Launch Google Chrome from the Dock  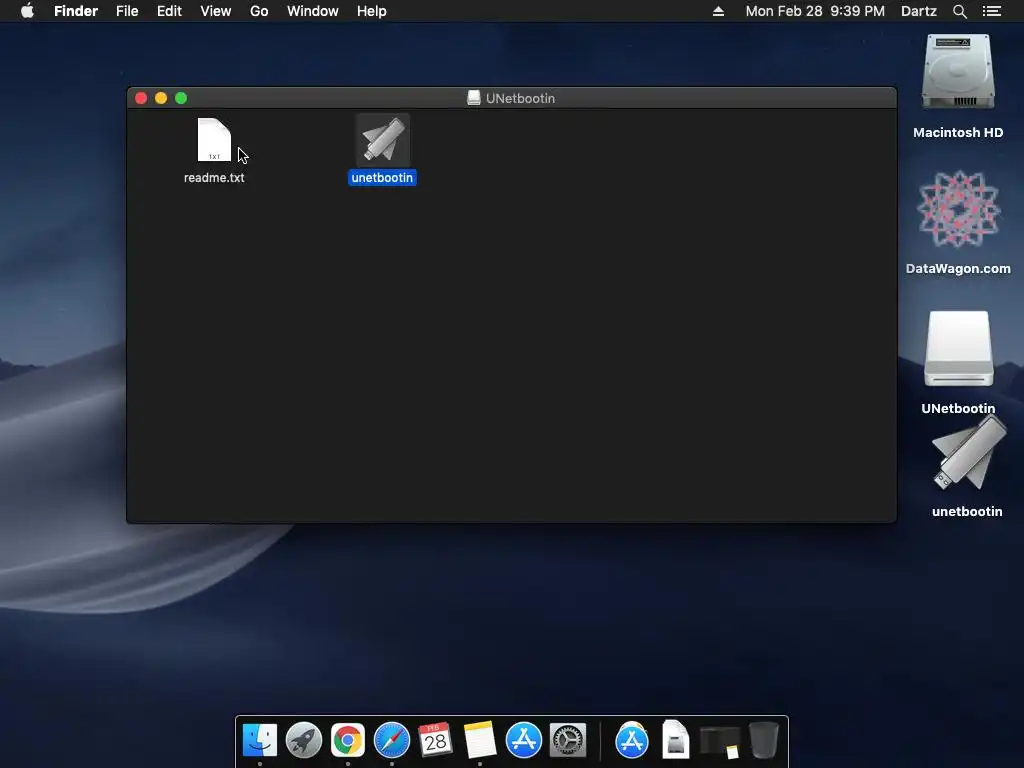[x=347, y=741]
